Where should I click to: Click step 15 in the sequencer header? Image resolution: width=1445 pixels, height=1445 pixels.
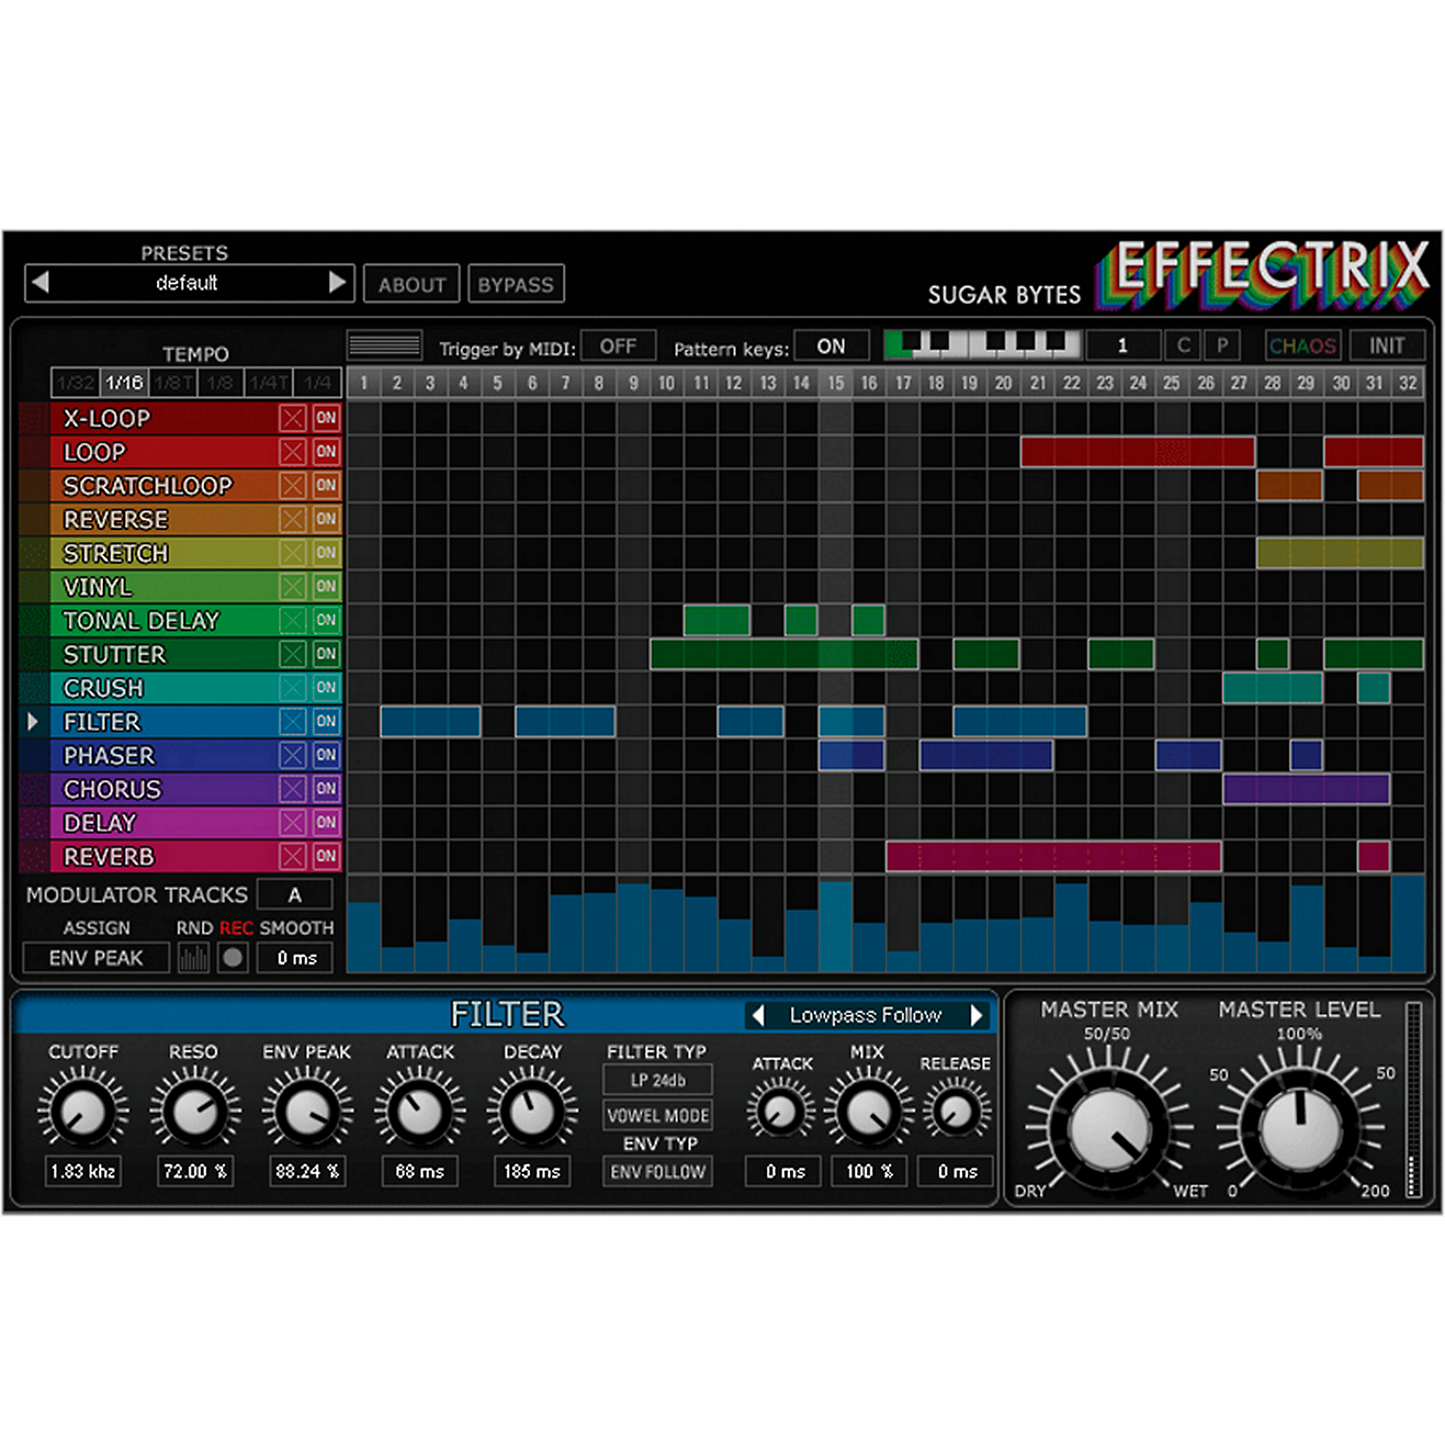pos(835,383)
